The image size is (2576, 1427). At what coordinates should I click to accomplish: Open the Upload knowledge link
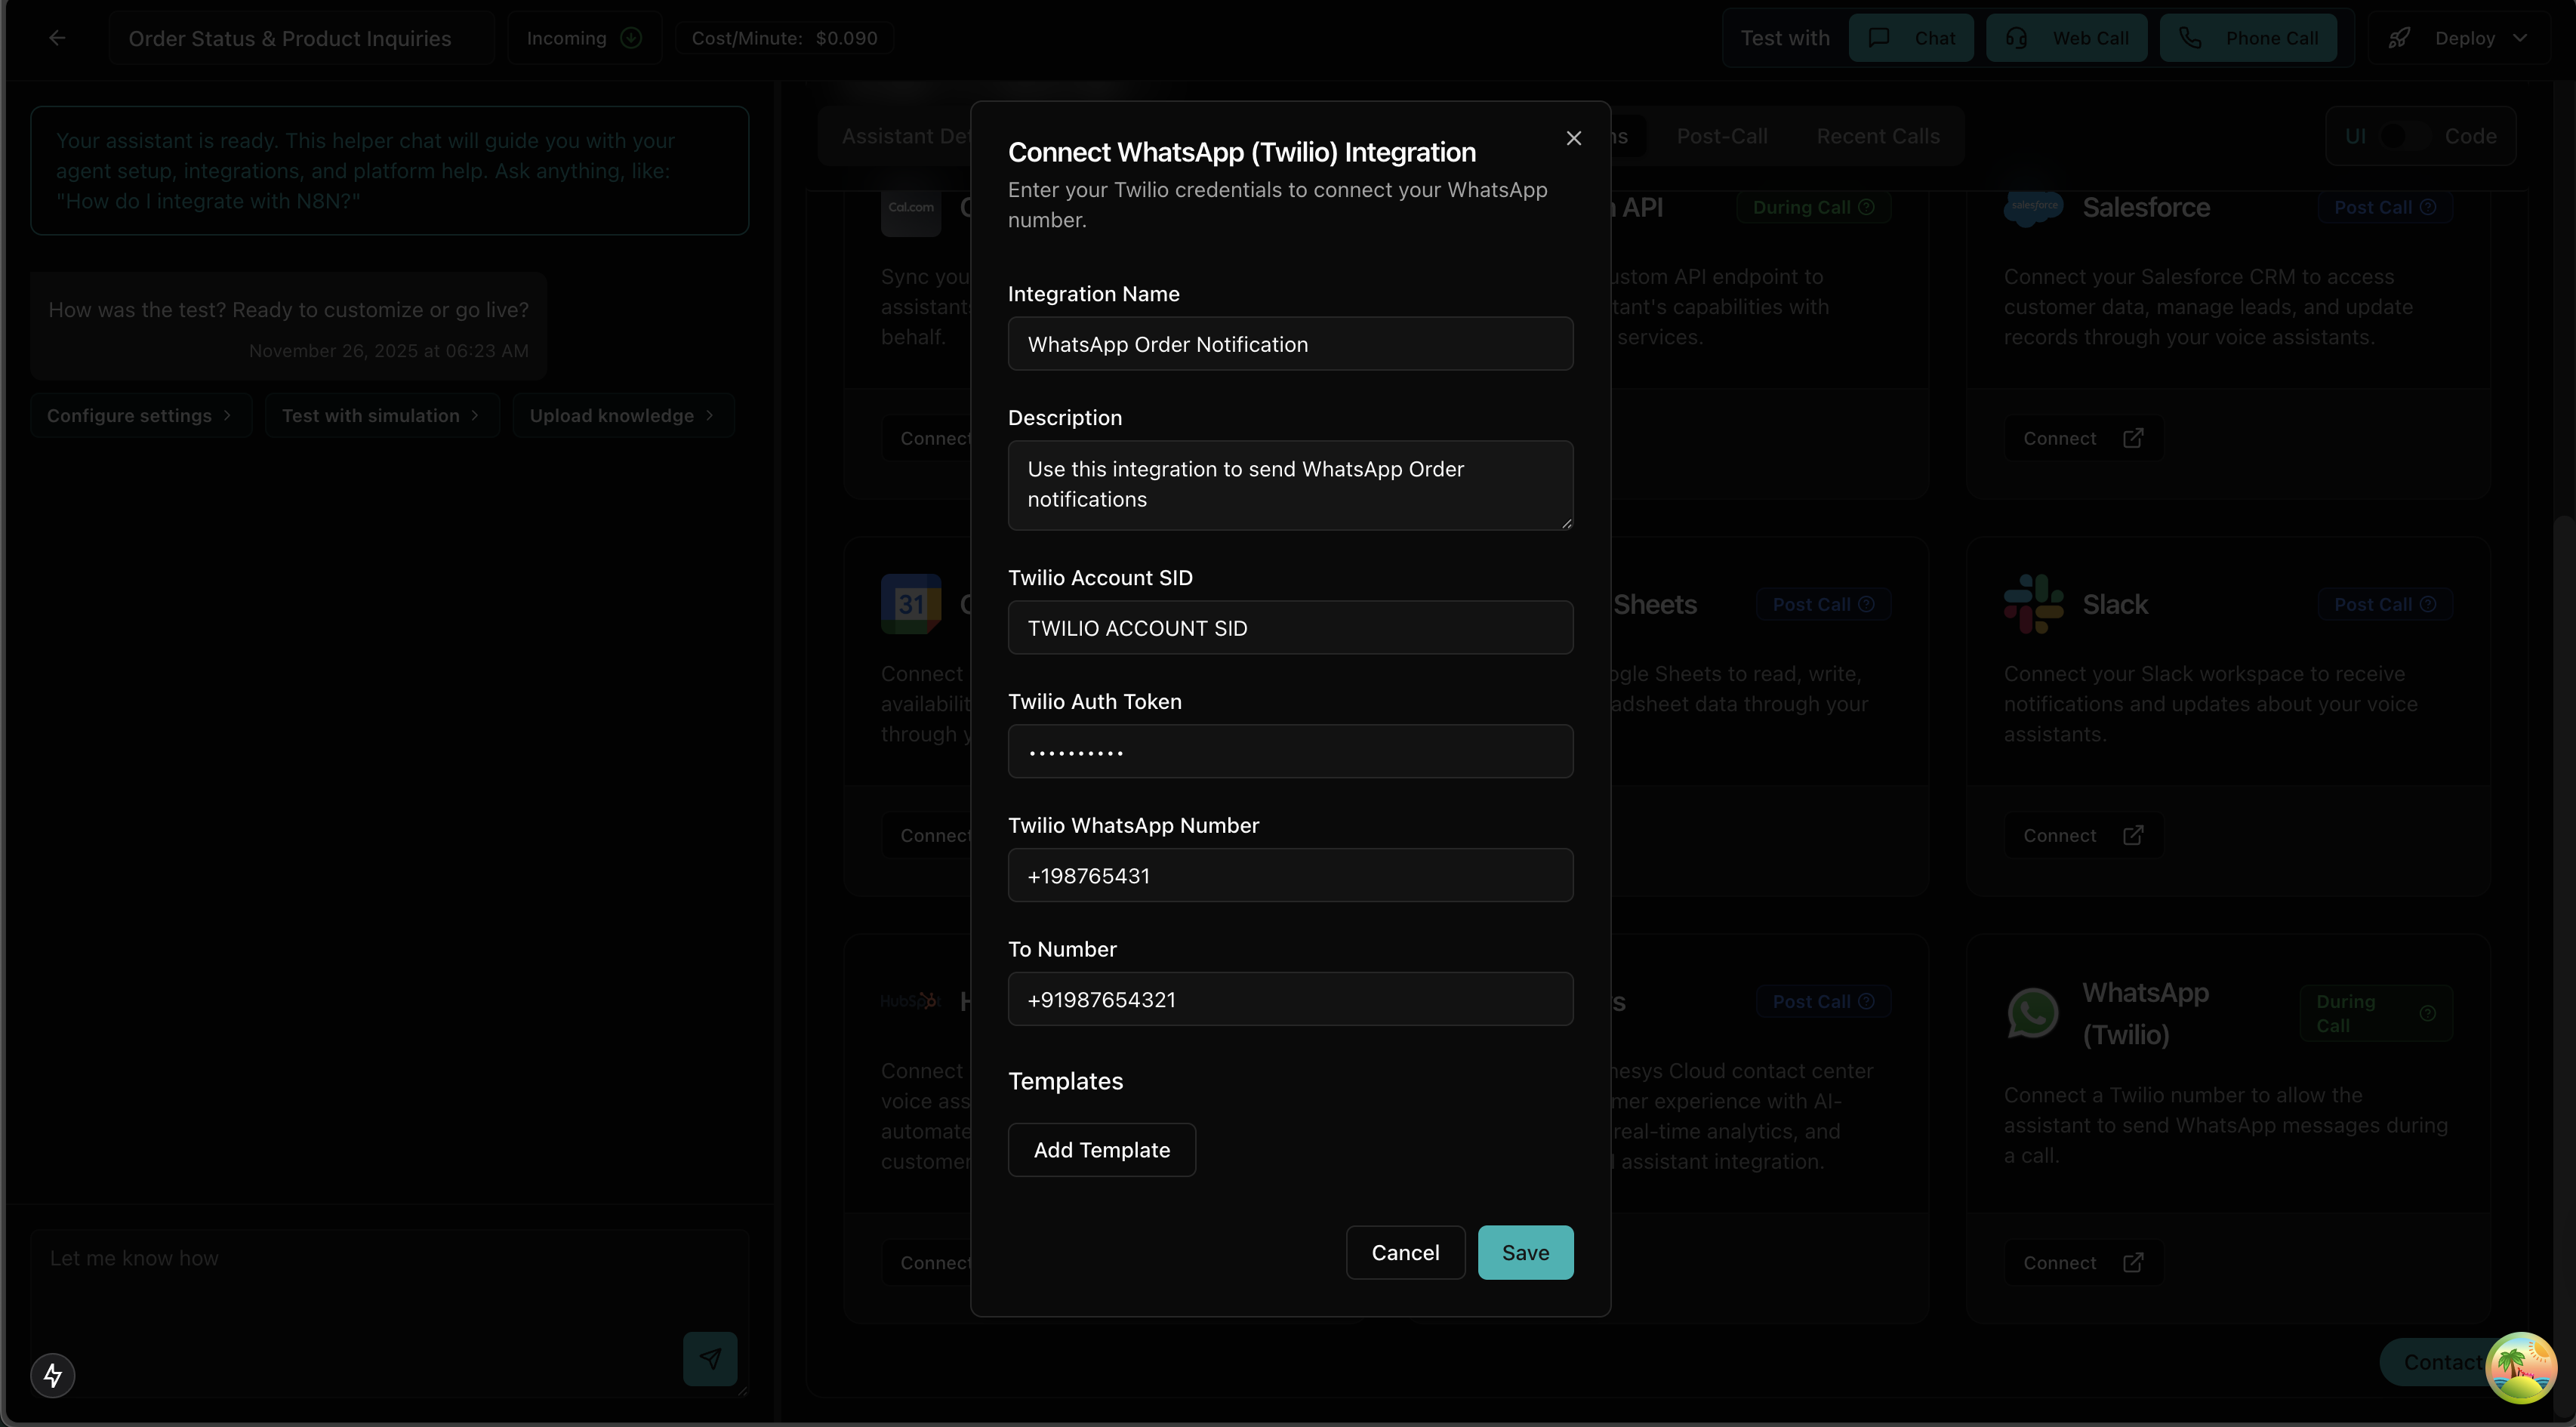click(x=622, y=415)
